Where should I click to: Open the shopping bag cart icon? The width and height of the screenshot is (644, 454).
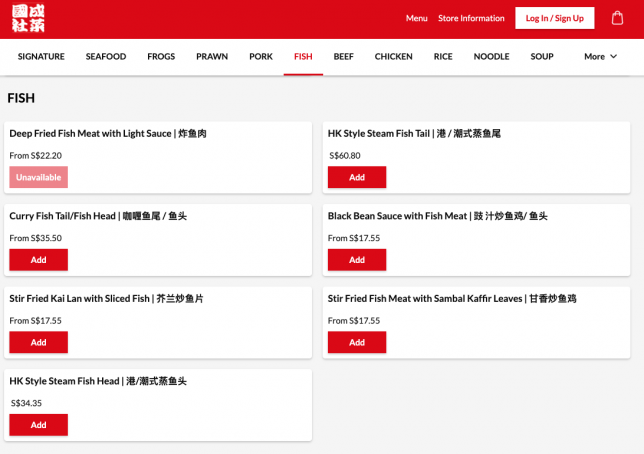(617, 18)
